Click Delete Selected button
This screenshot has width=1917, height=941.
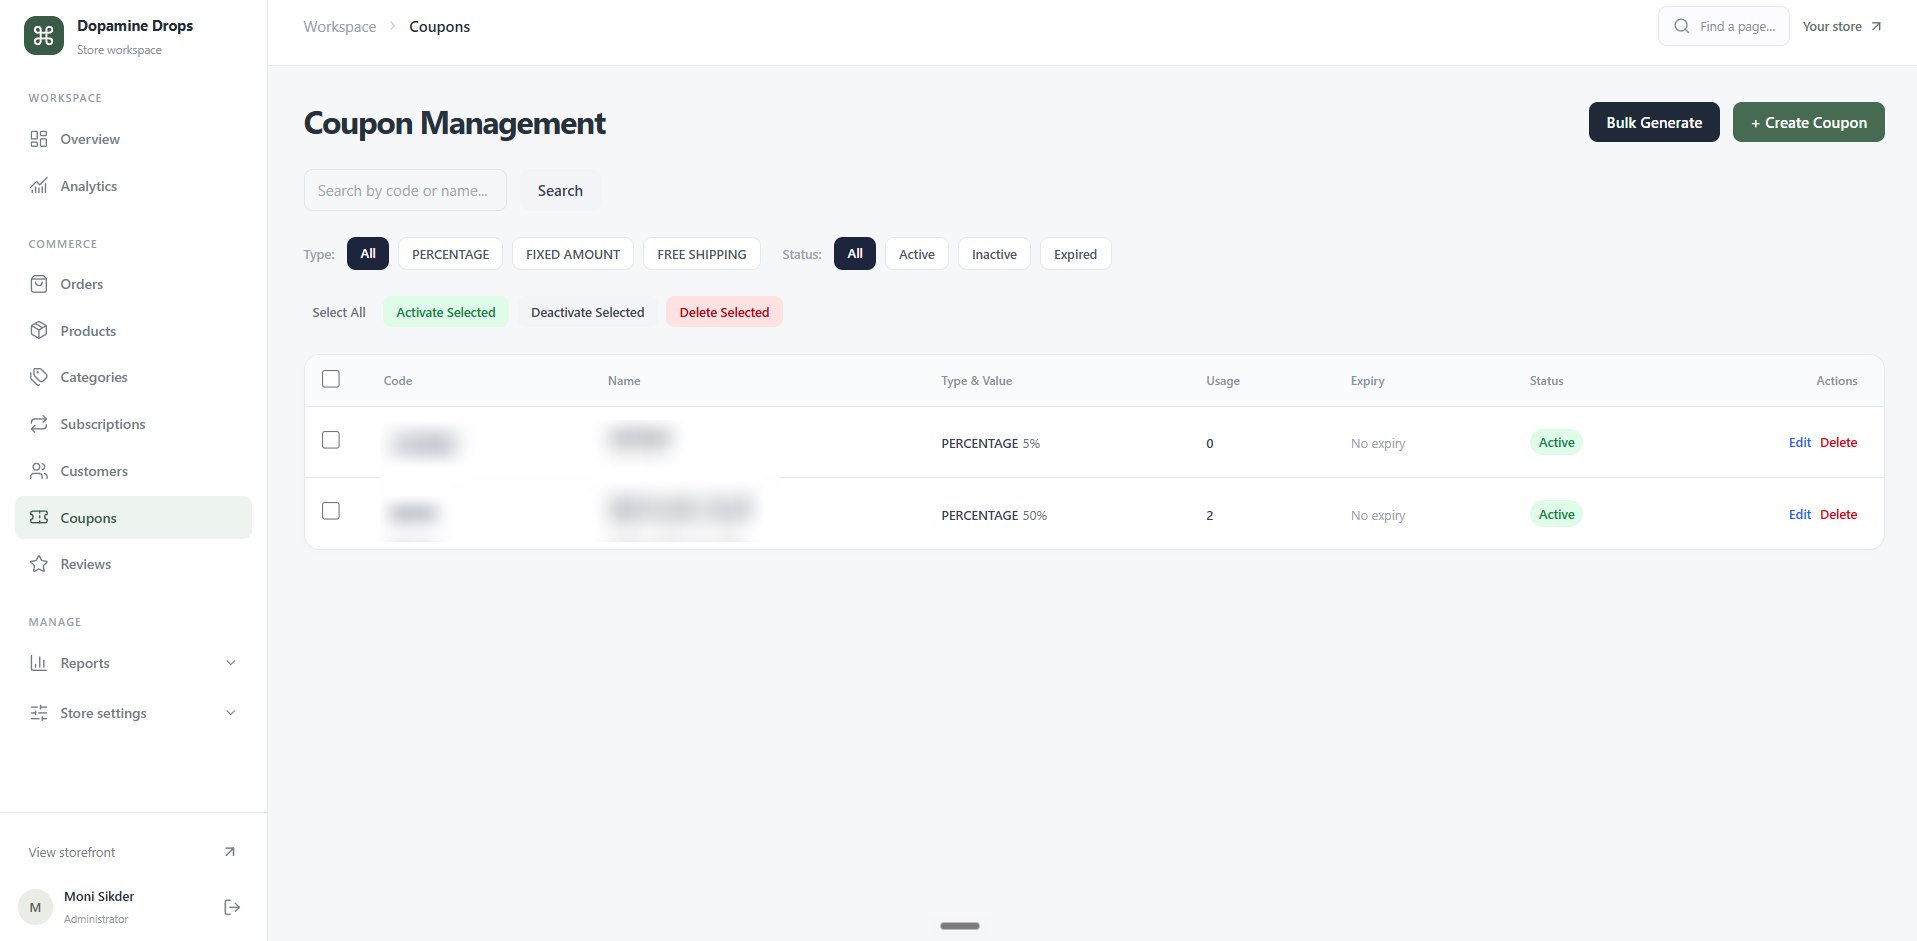[724, 312]
